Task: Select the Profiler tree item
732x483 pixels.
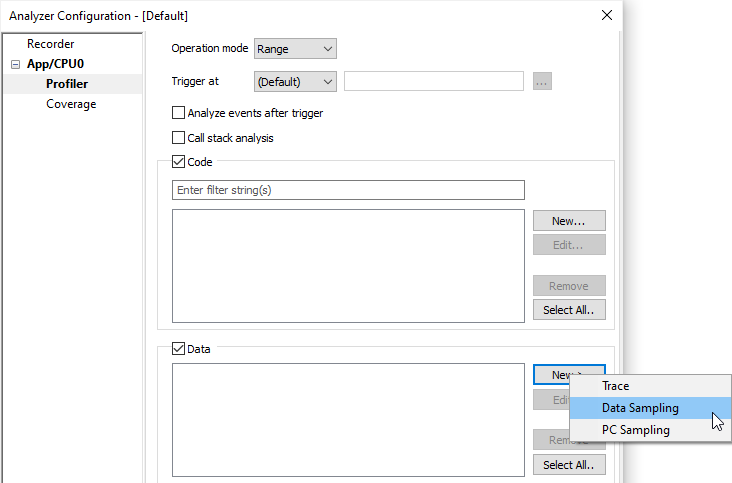Action: [x=67, y=84]
